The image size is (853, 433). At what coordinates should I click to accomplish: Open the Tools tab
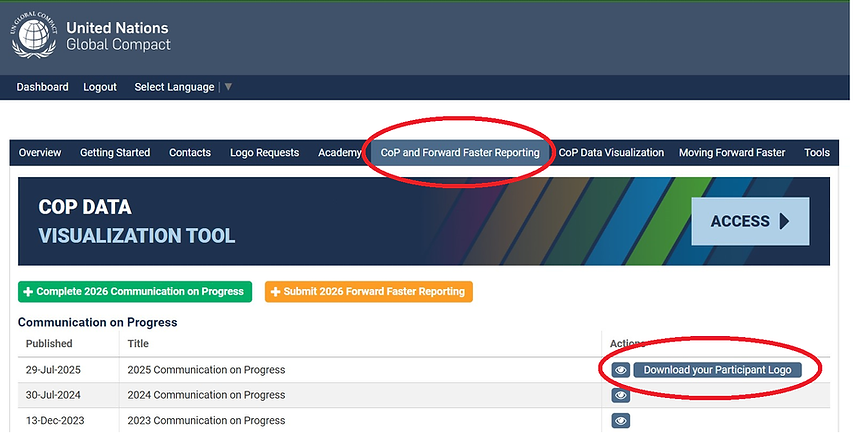point(817,153)
